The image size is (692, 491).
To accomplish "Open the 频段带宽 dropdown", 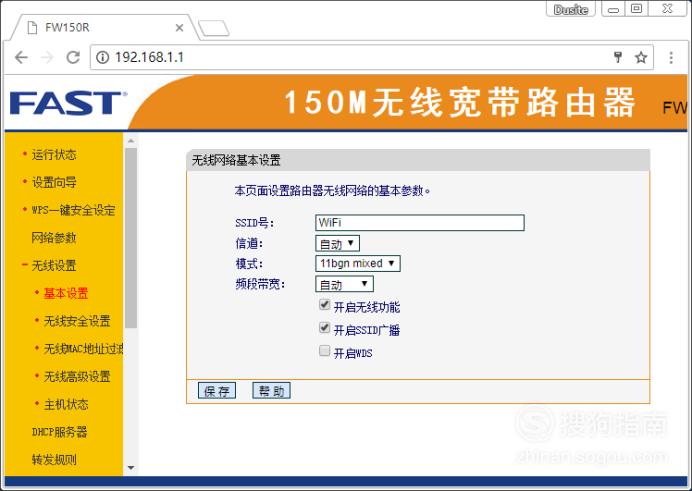I will 344,284.
